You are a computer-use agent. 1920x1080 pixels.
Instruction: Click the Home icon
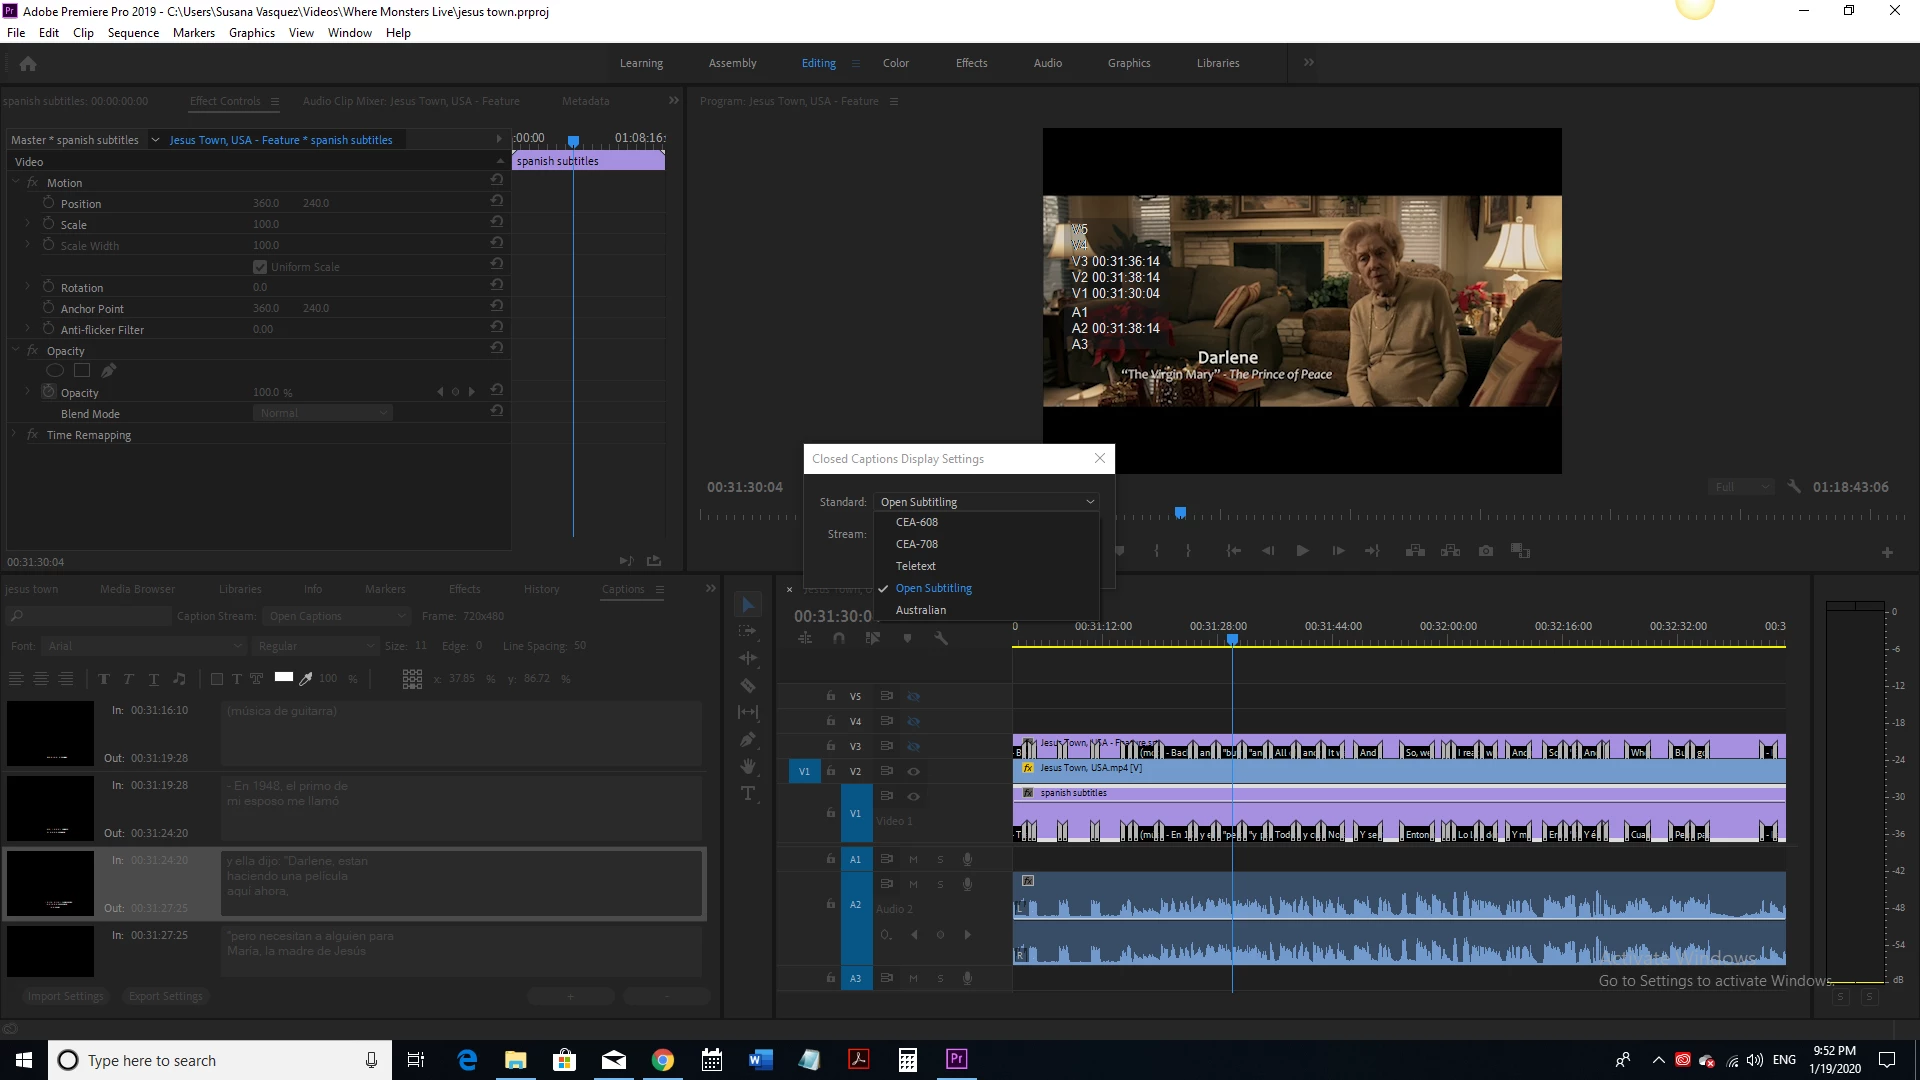point(28,64)
